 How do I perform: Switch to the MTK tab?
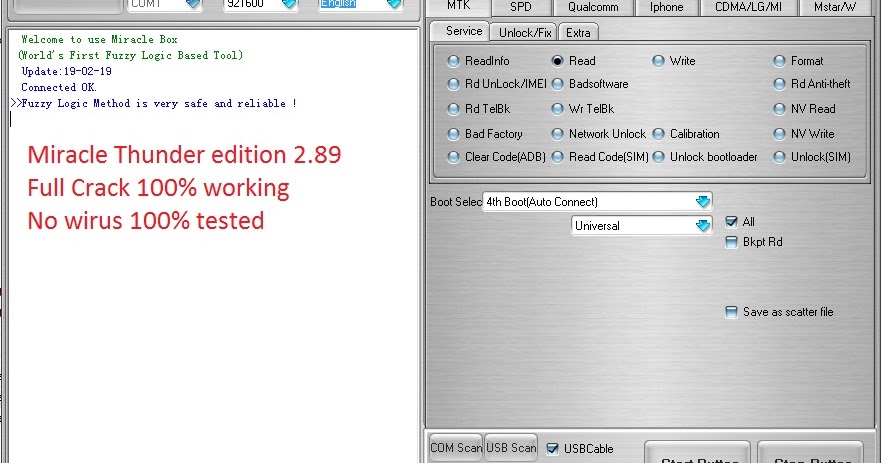point(458,6)
